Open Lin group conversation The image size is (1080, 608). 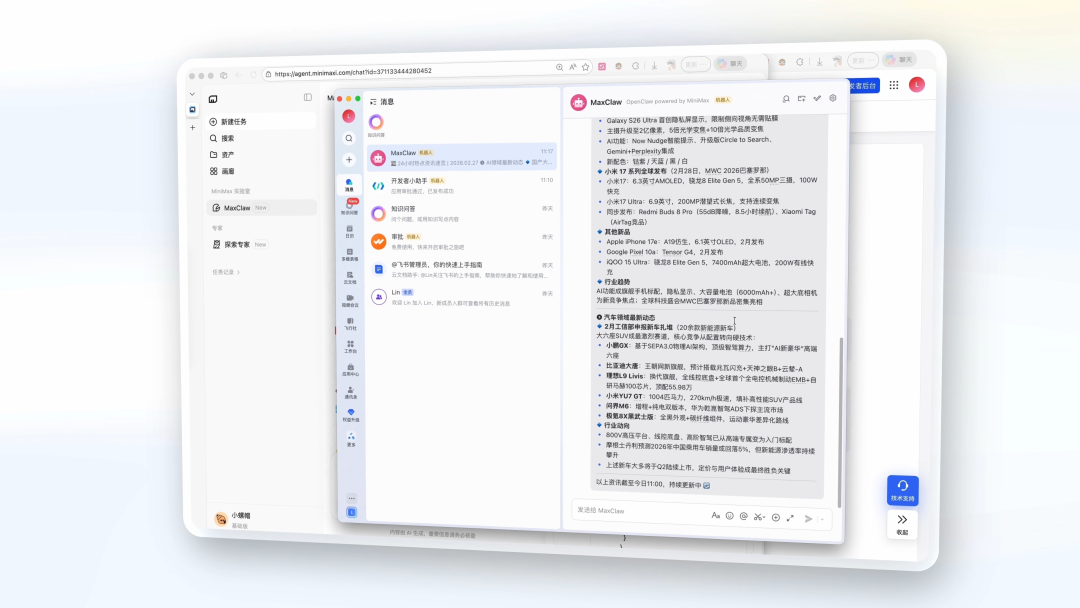[x=462, y=297]
